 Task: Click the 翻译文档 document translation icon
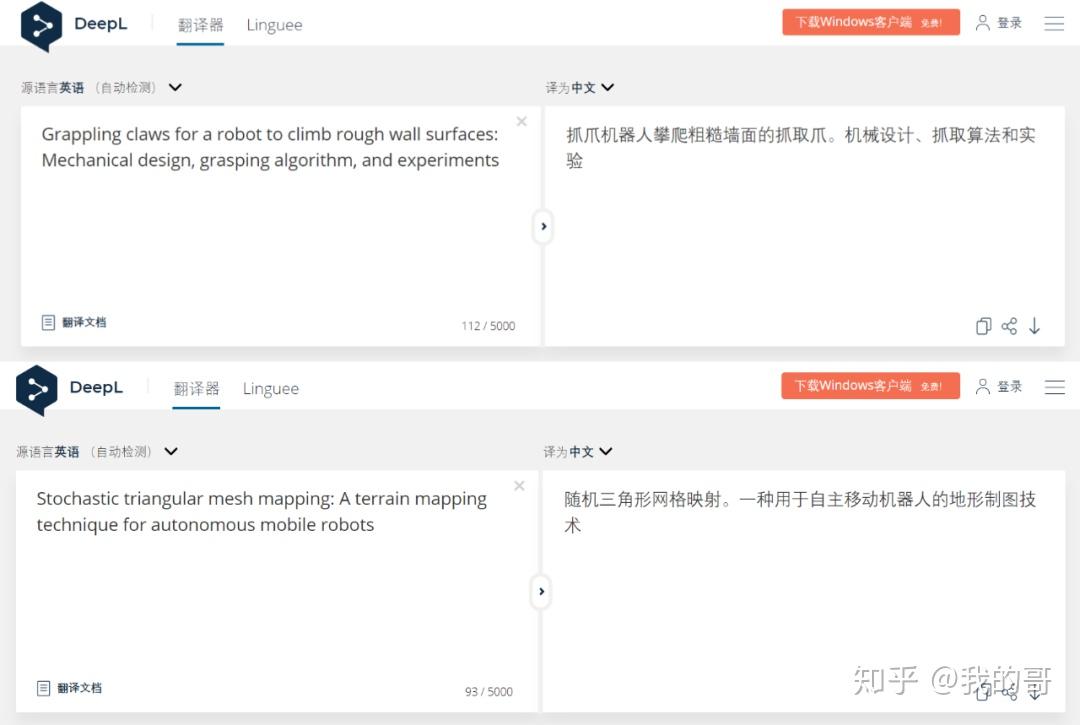pos(47,322)
